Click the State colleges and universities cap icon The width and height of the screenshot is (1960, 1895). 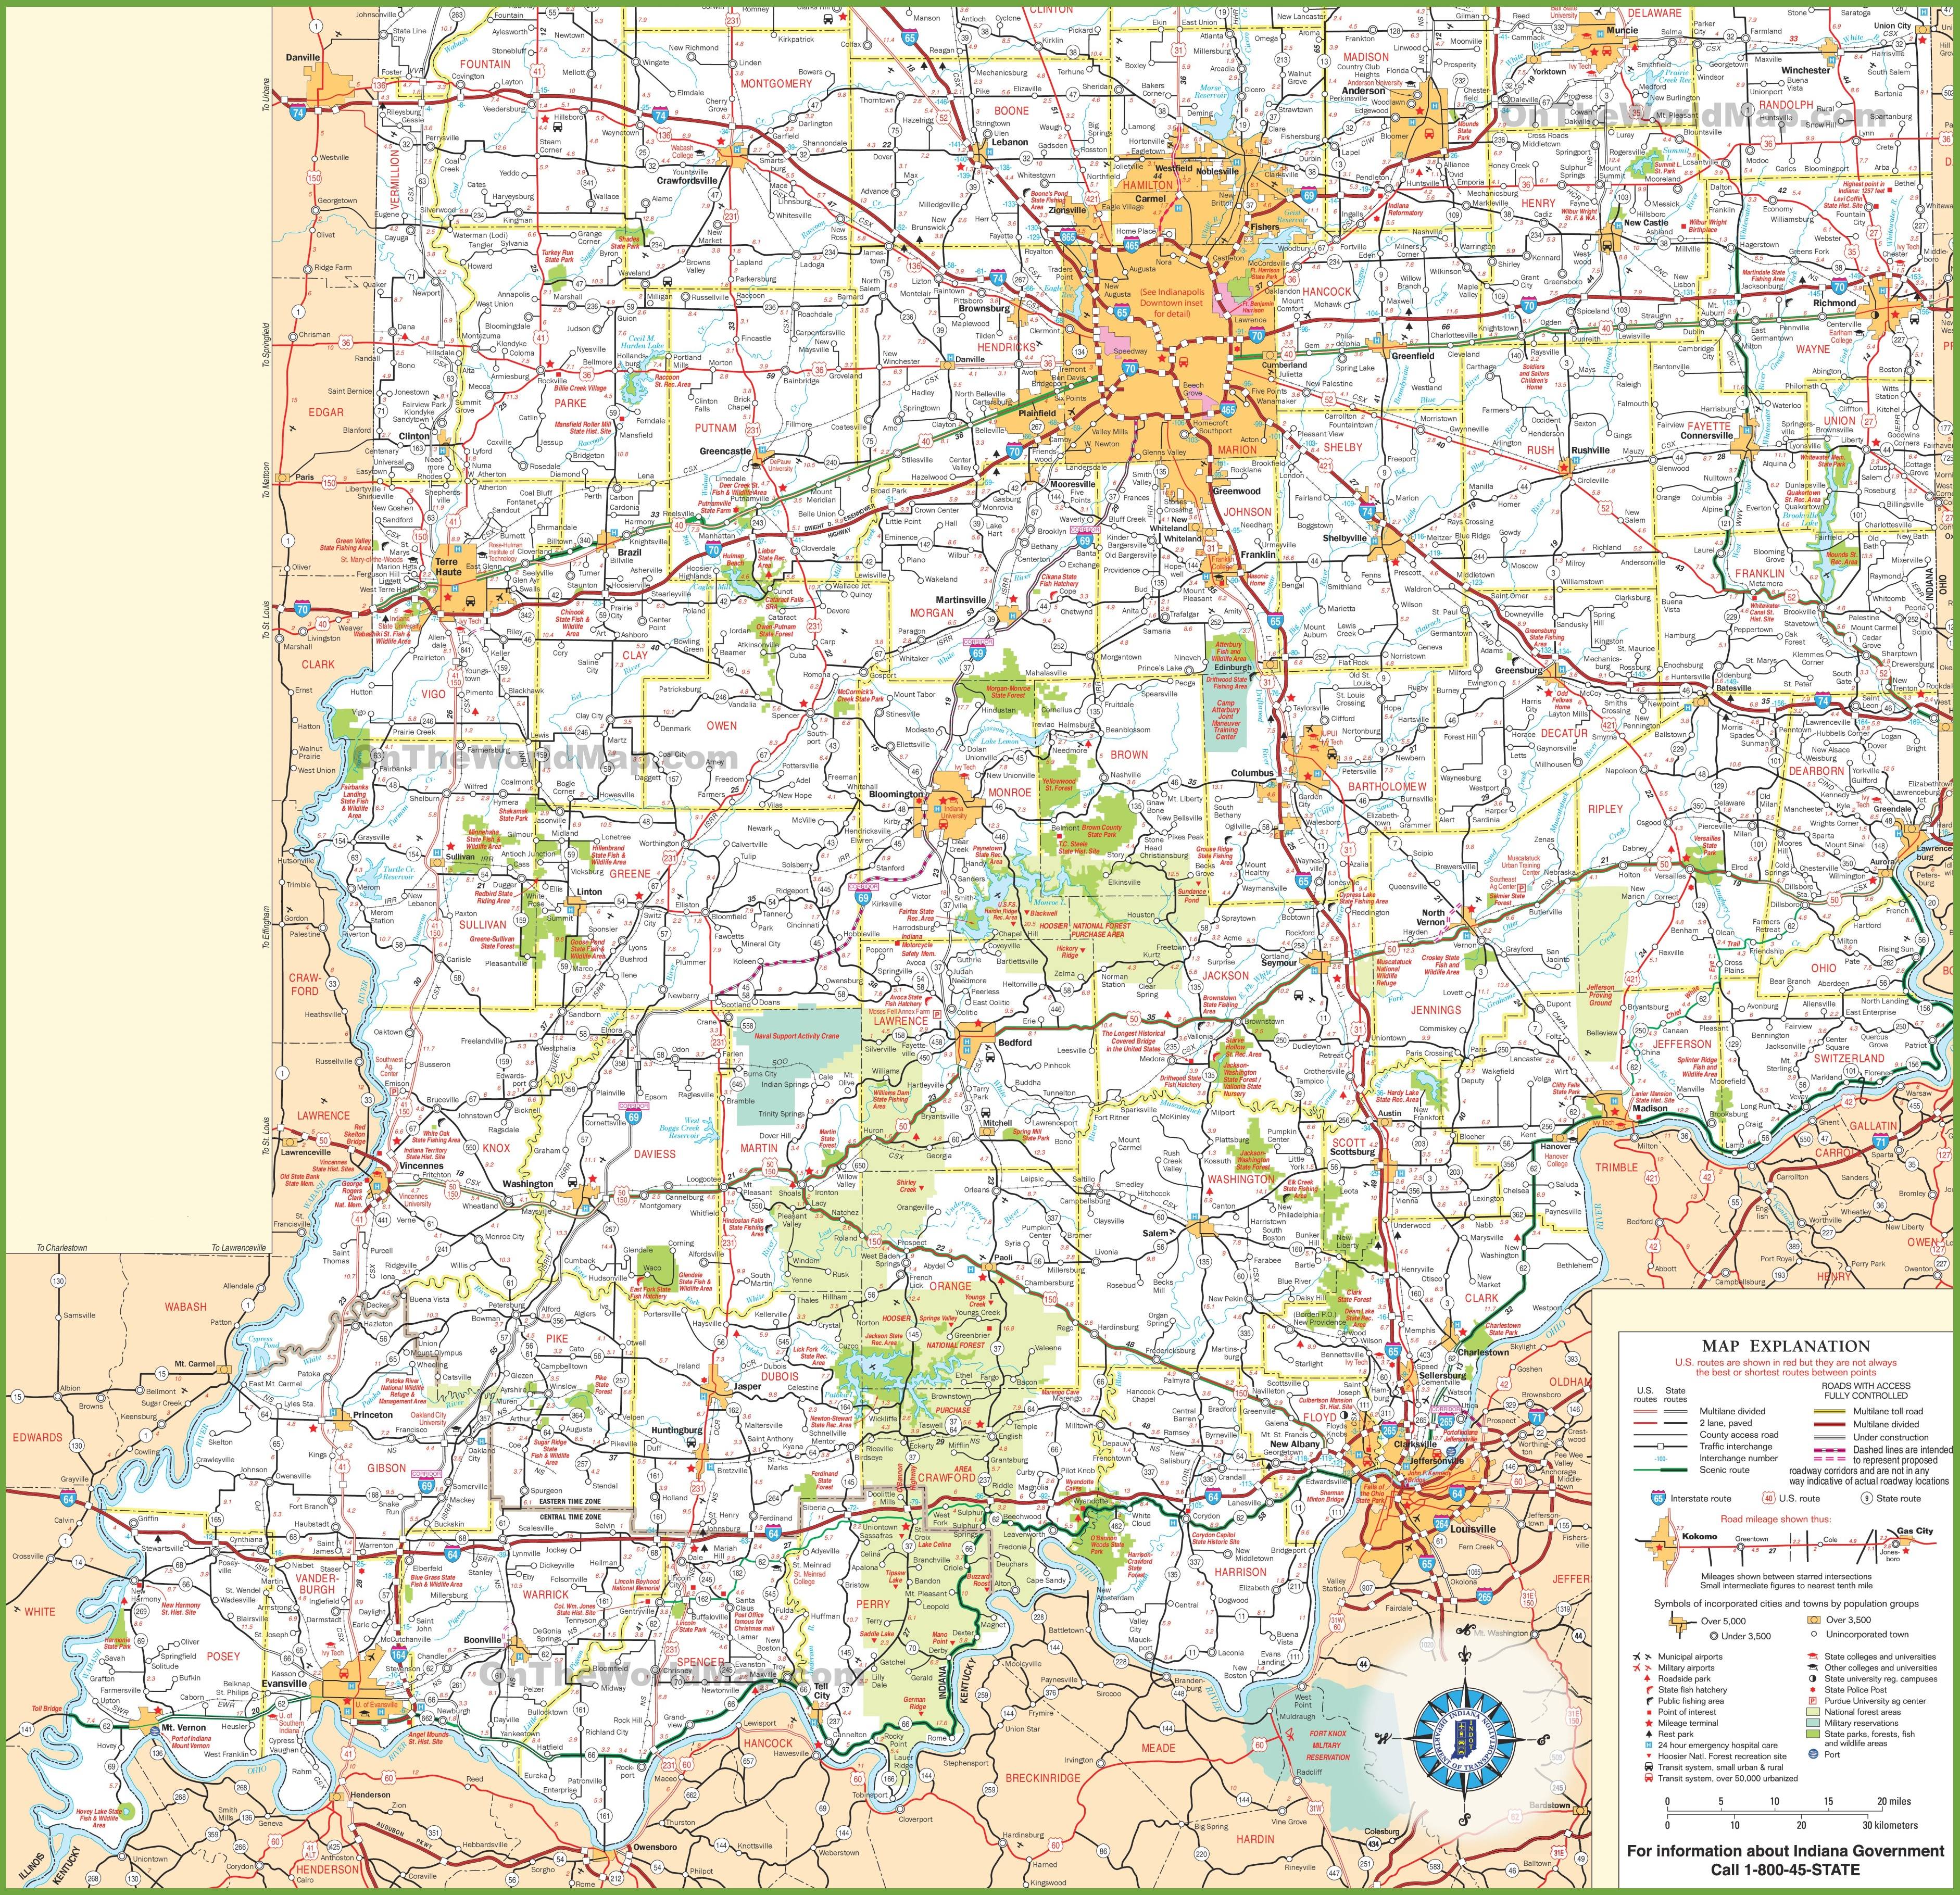(x=1813, y=1656)
